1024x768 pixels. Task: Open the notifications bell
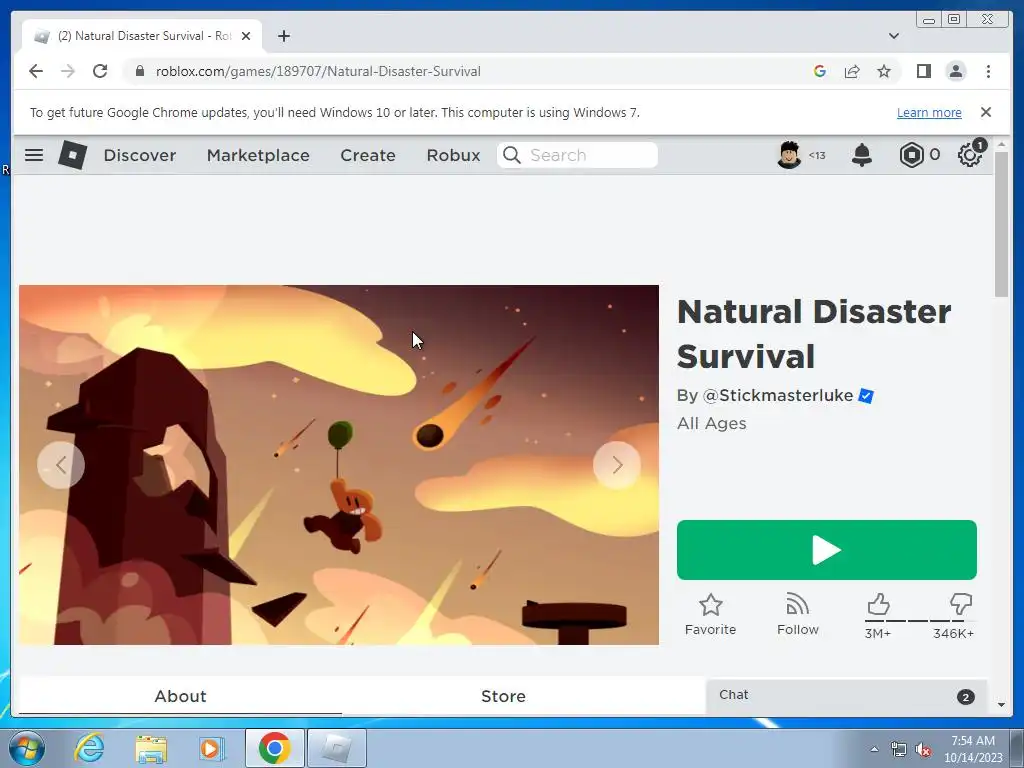(862, 155)
